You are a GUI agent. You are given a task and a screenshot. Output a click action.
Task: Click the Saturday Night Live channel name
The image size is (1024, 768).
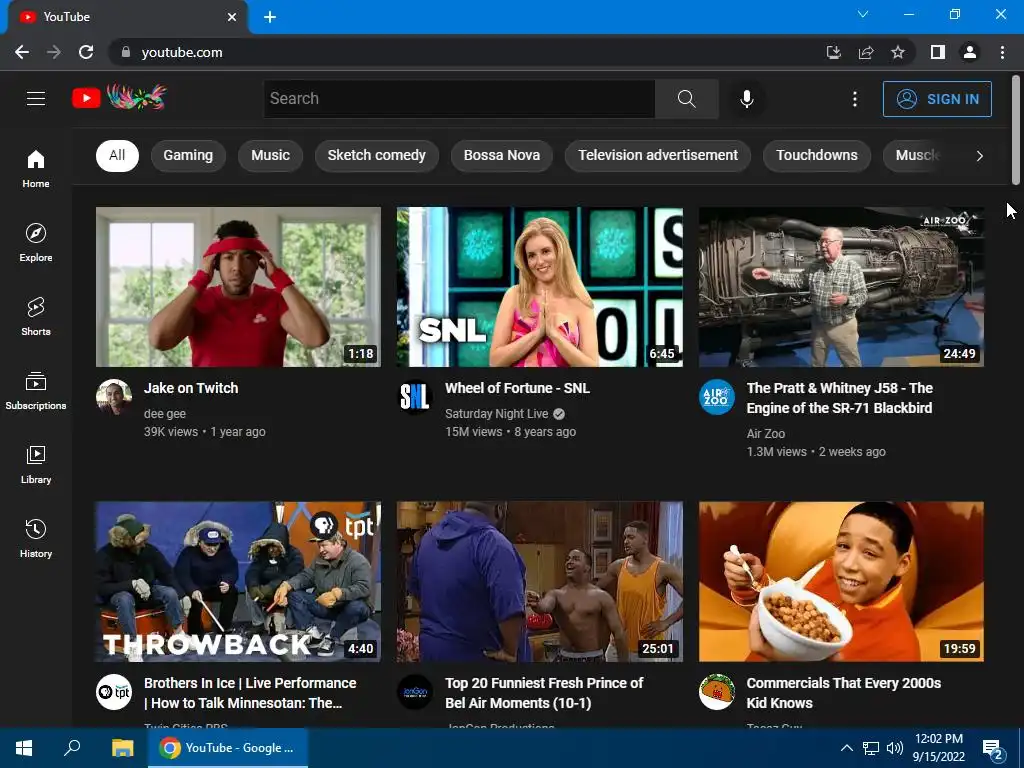tap(496, 413)
